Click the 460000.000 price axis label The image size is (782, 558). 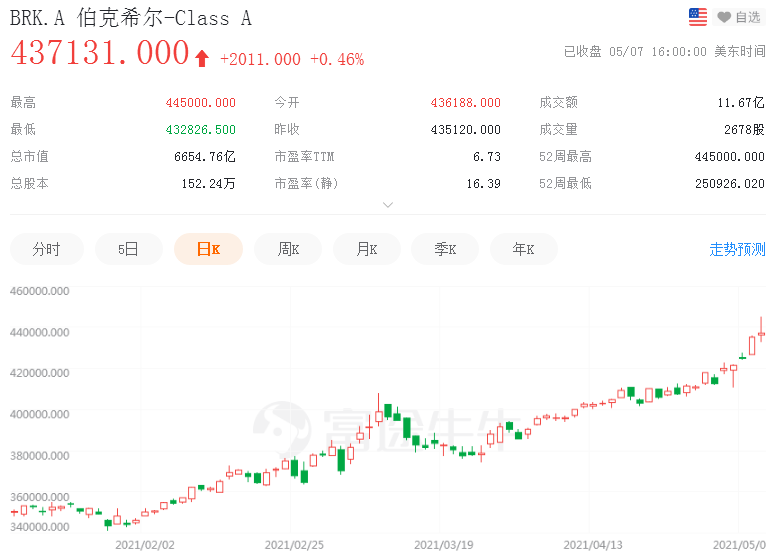coord(39,291)
